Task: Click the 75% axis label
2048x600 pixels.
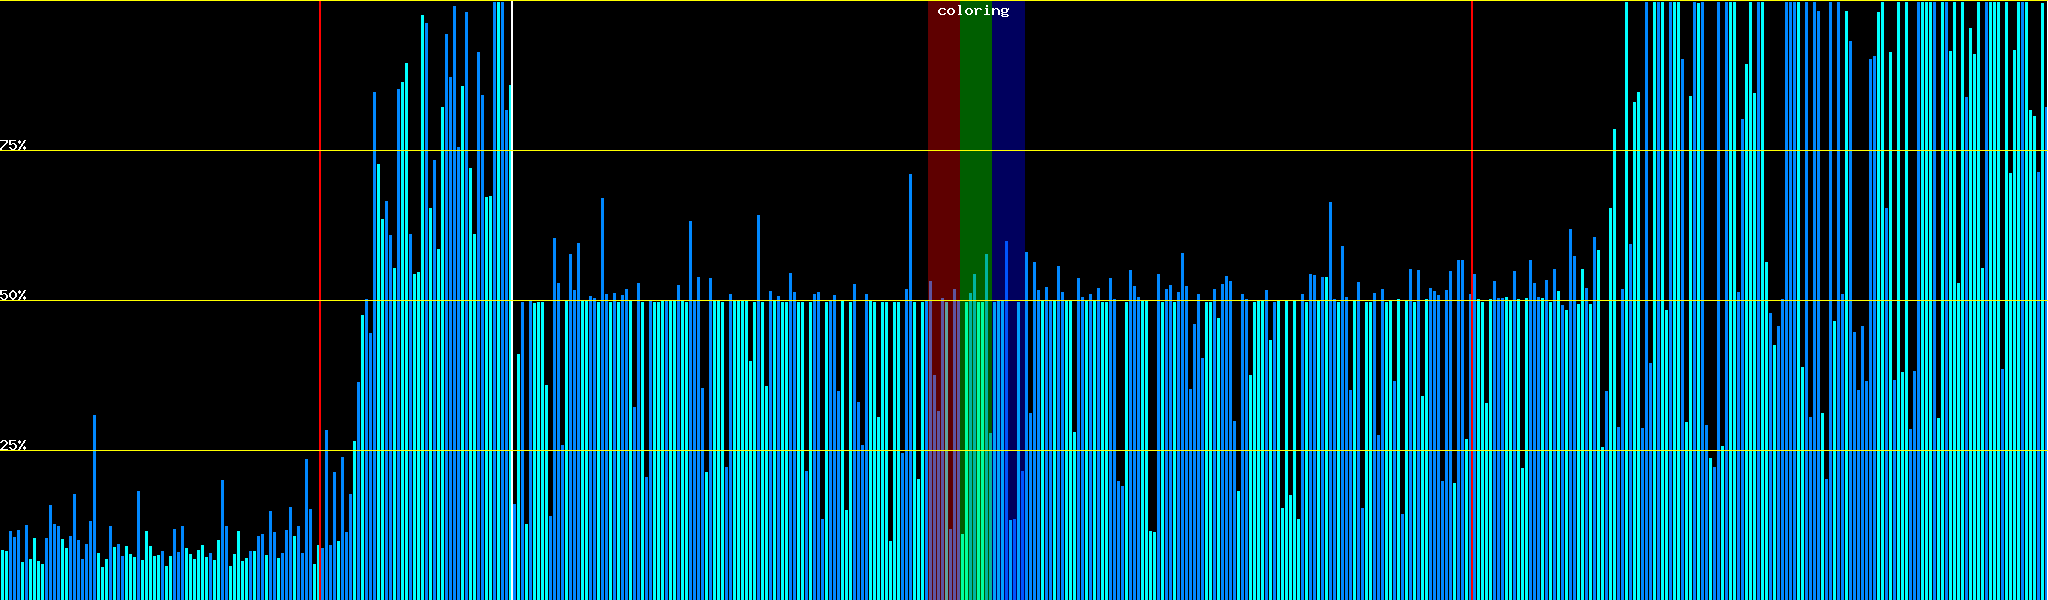Action: pos(13,145)
